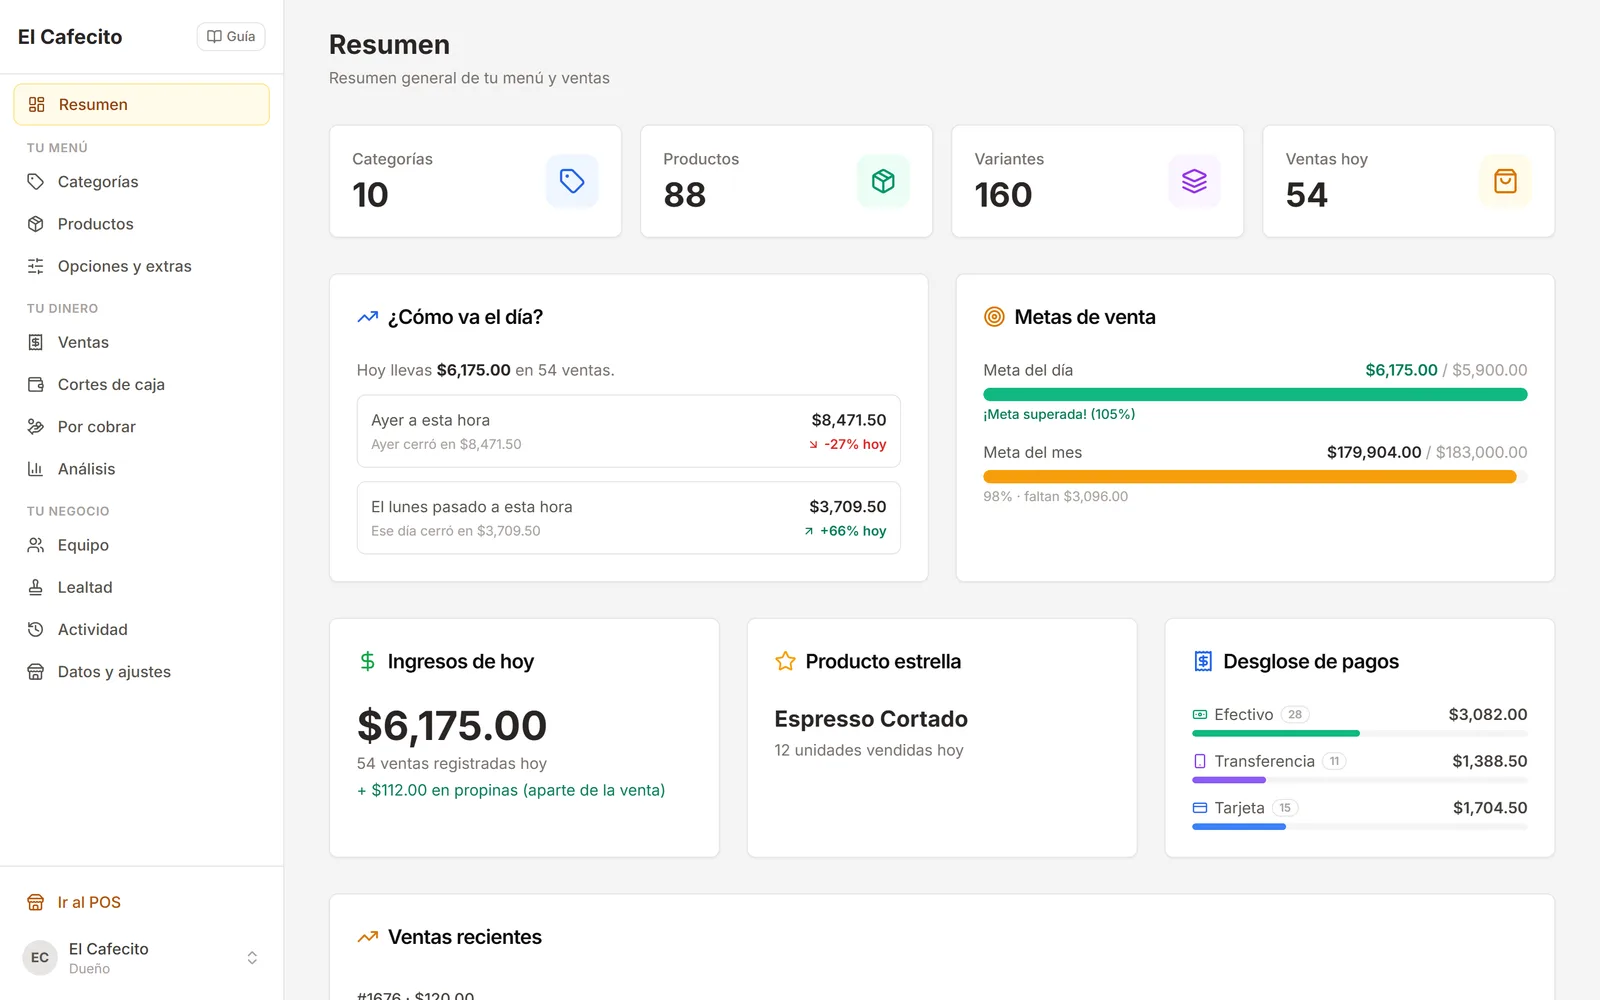Open Categorías in the sidebar menu
This screenshot has height=1000, width=1600.
coord(141,182)
